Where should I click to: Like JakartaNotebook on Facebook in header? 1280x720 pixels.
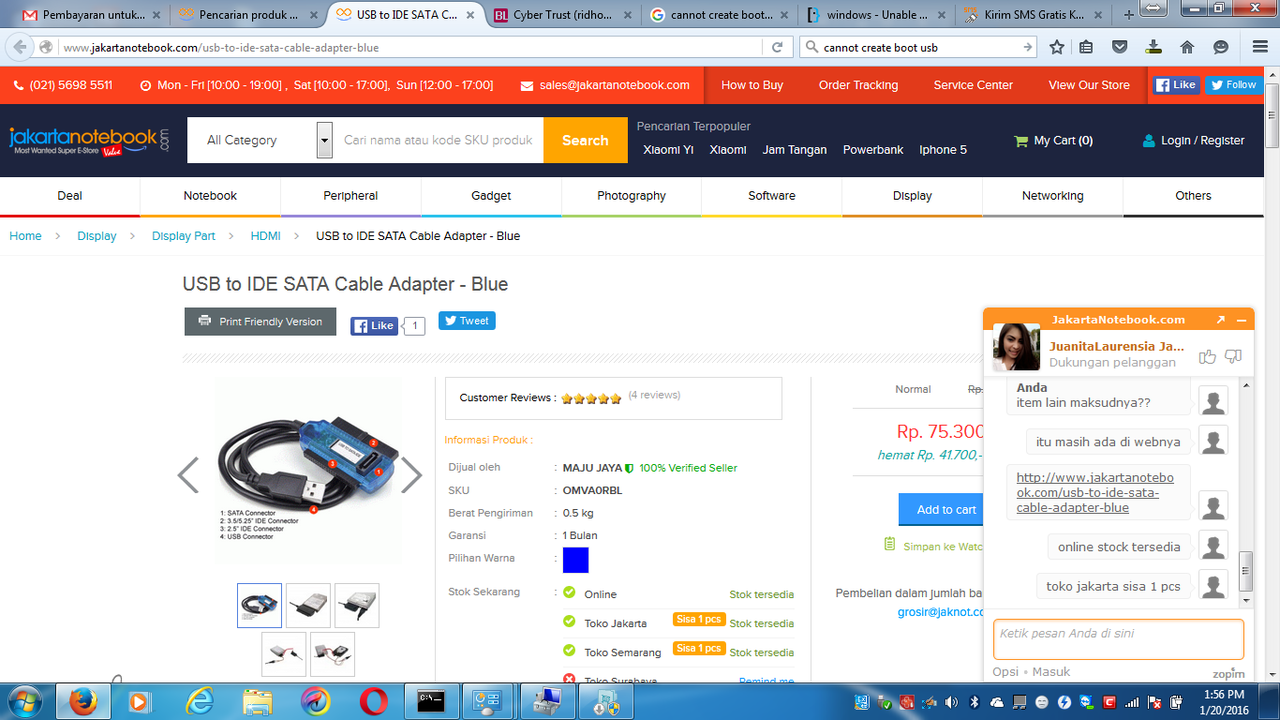point(1176,85)
